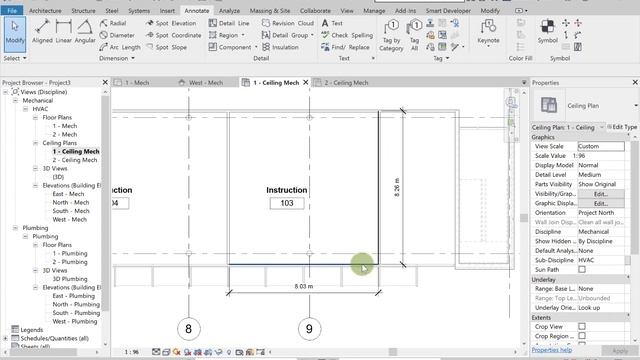Screen dimensions: 640x360
Task: Start the Region tool
Action: [x=226, y=35]
